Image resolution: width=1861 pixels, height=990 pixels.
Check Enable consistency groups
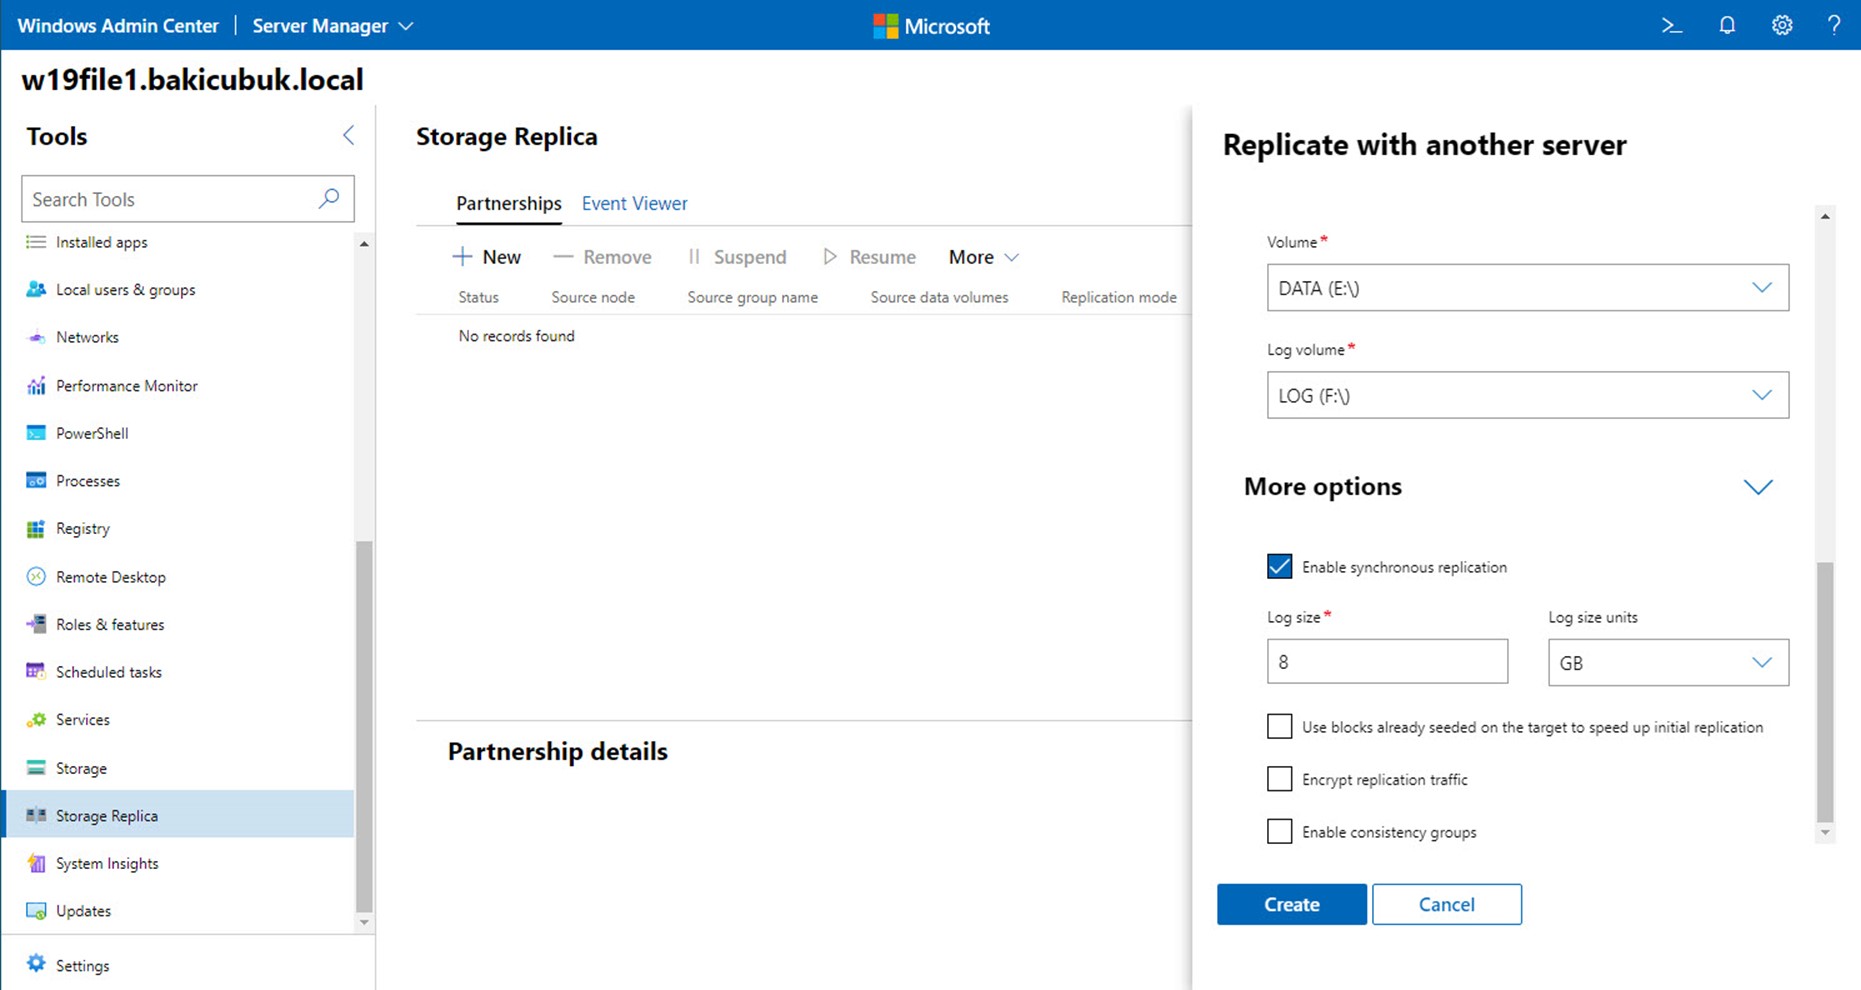coord(1279,831)
